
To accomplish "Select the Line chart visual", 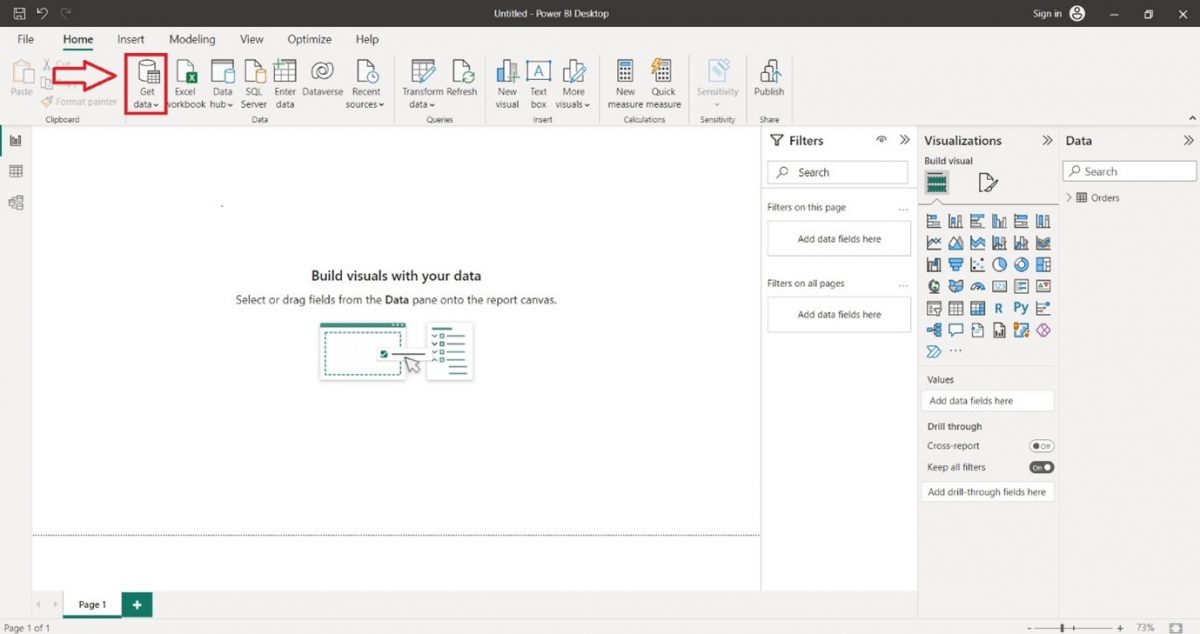I will [934, 242].
